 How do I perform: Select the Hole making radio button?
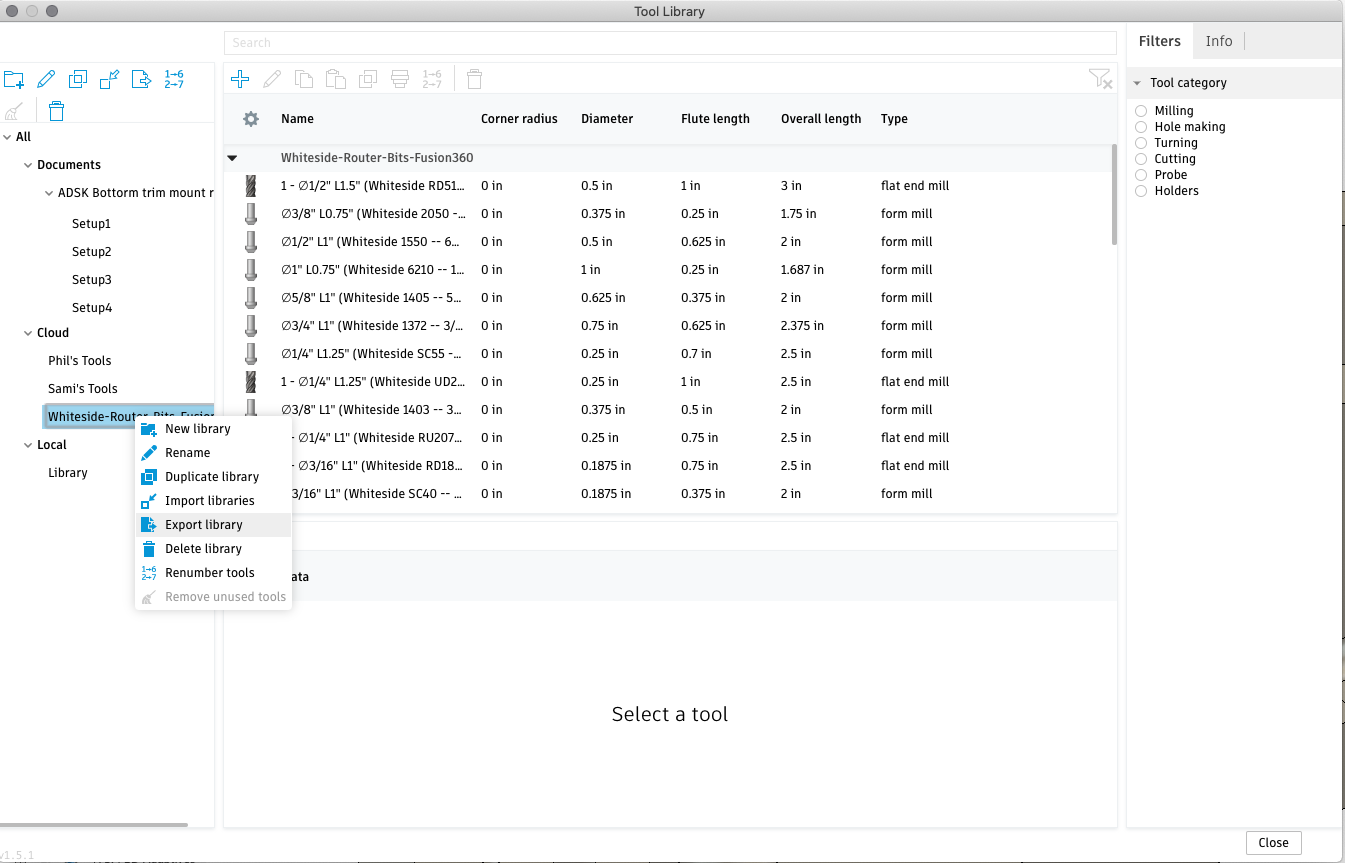point(1141,127)
